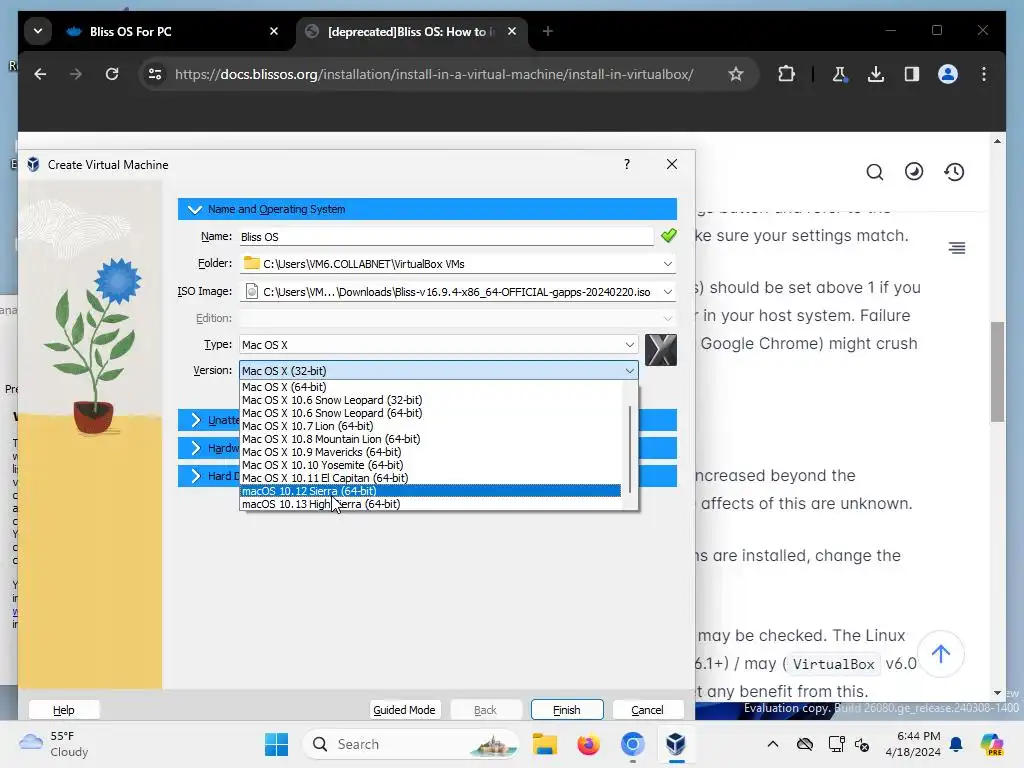This screenshot has width=1024, height=768.
Task: Click scroll-to-top arrow button on page
Action: [940, 654]
